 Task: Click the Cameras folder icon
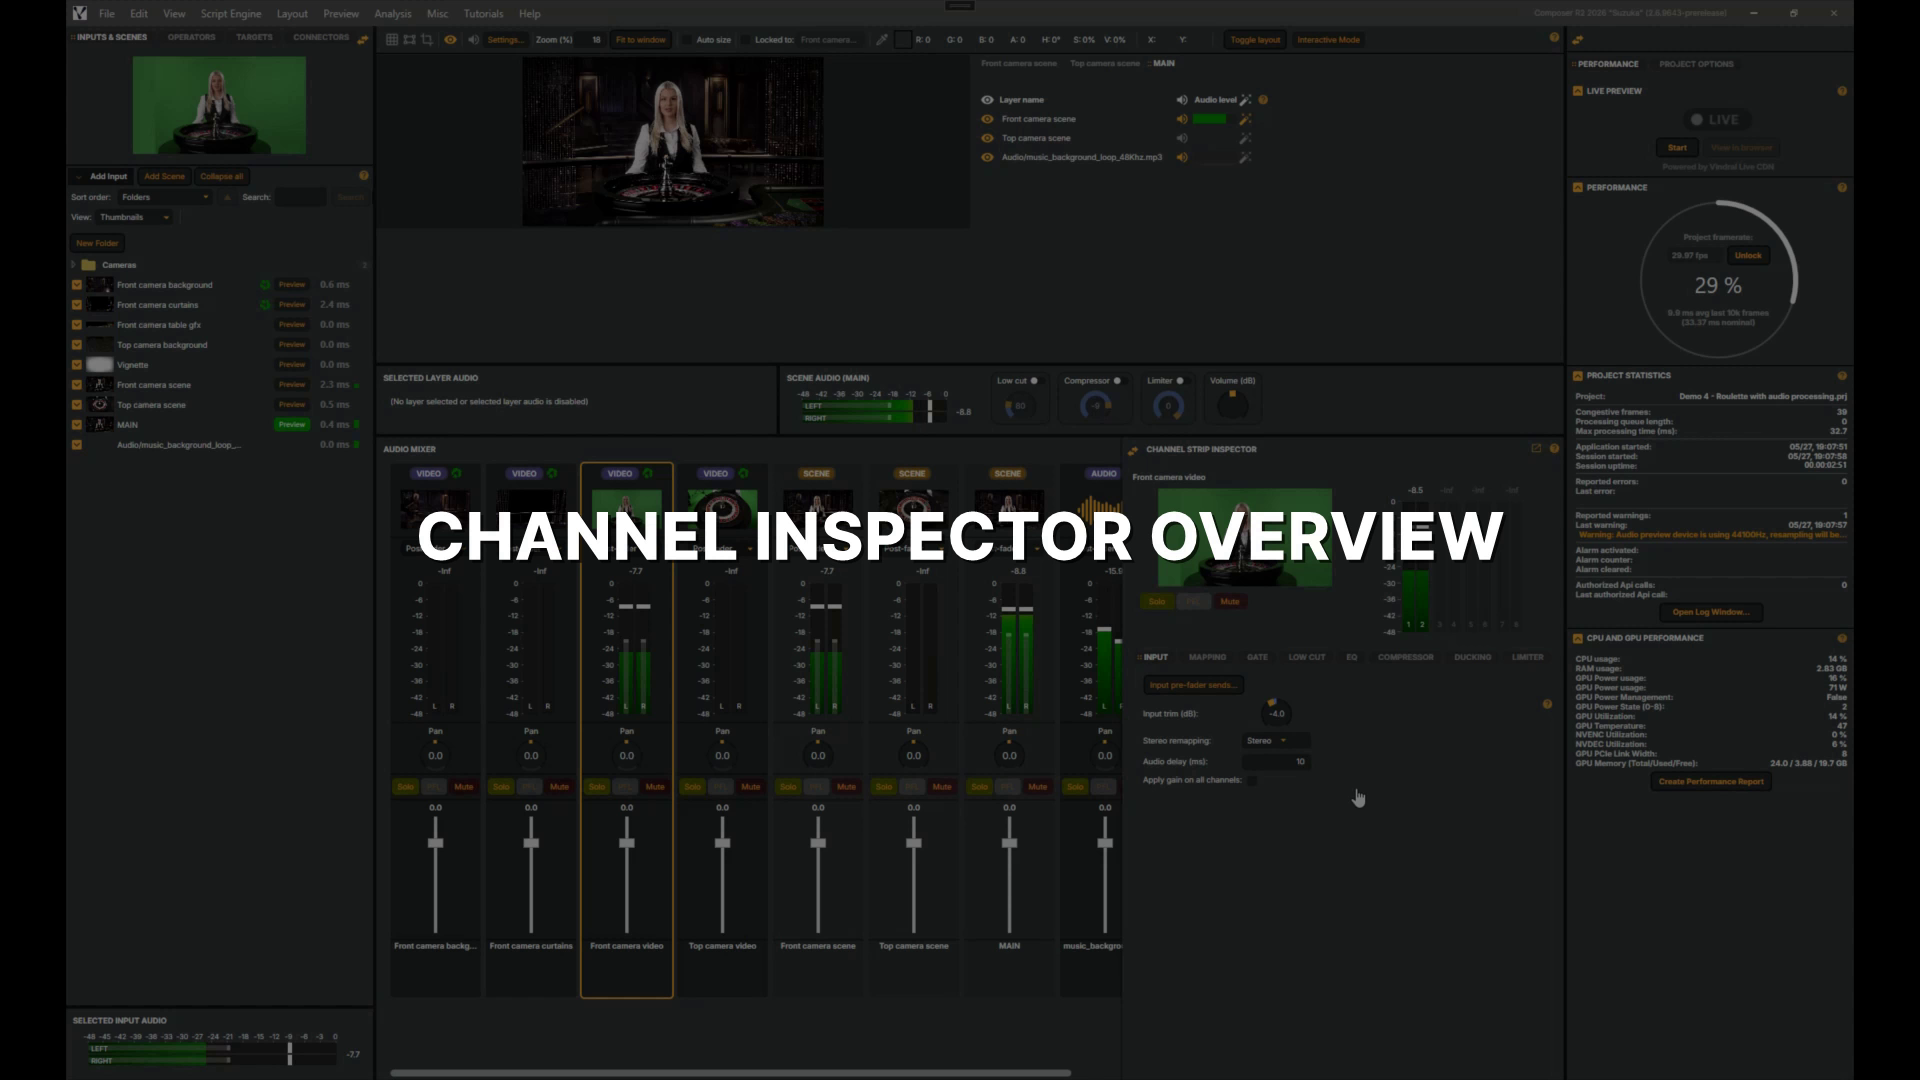88,265
